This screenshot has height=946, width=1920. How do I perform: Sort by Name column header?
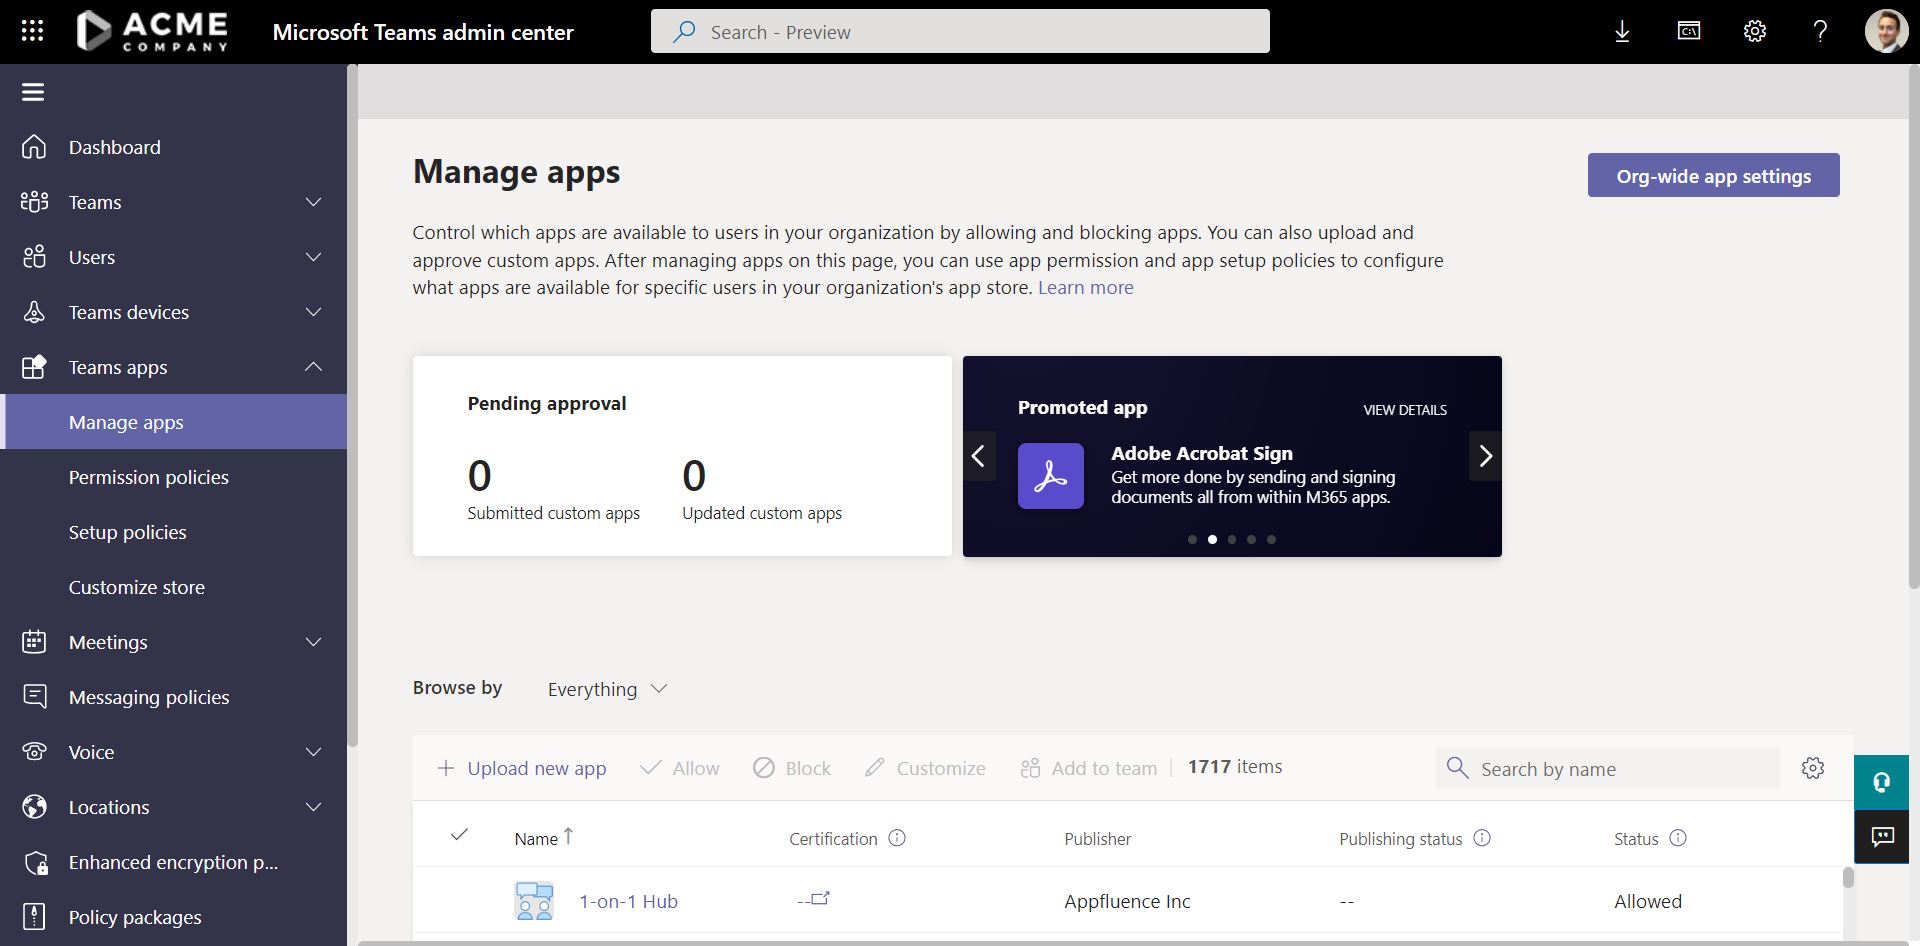pyautogui.click(x=544, y=838)
